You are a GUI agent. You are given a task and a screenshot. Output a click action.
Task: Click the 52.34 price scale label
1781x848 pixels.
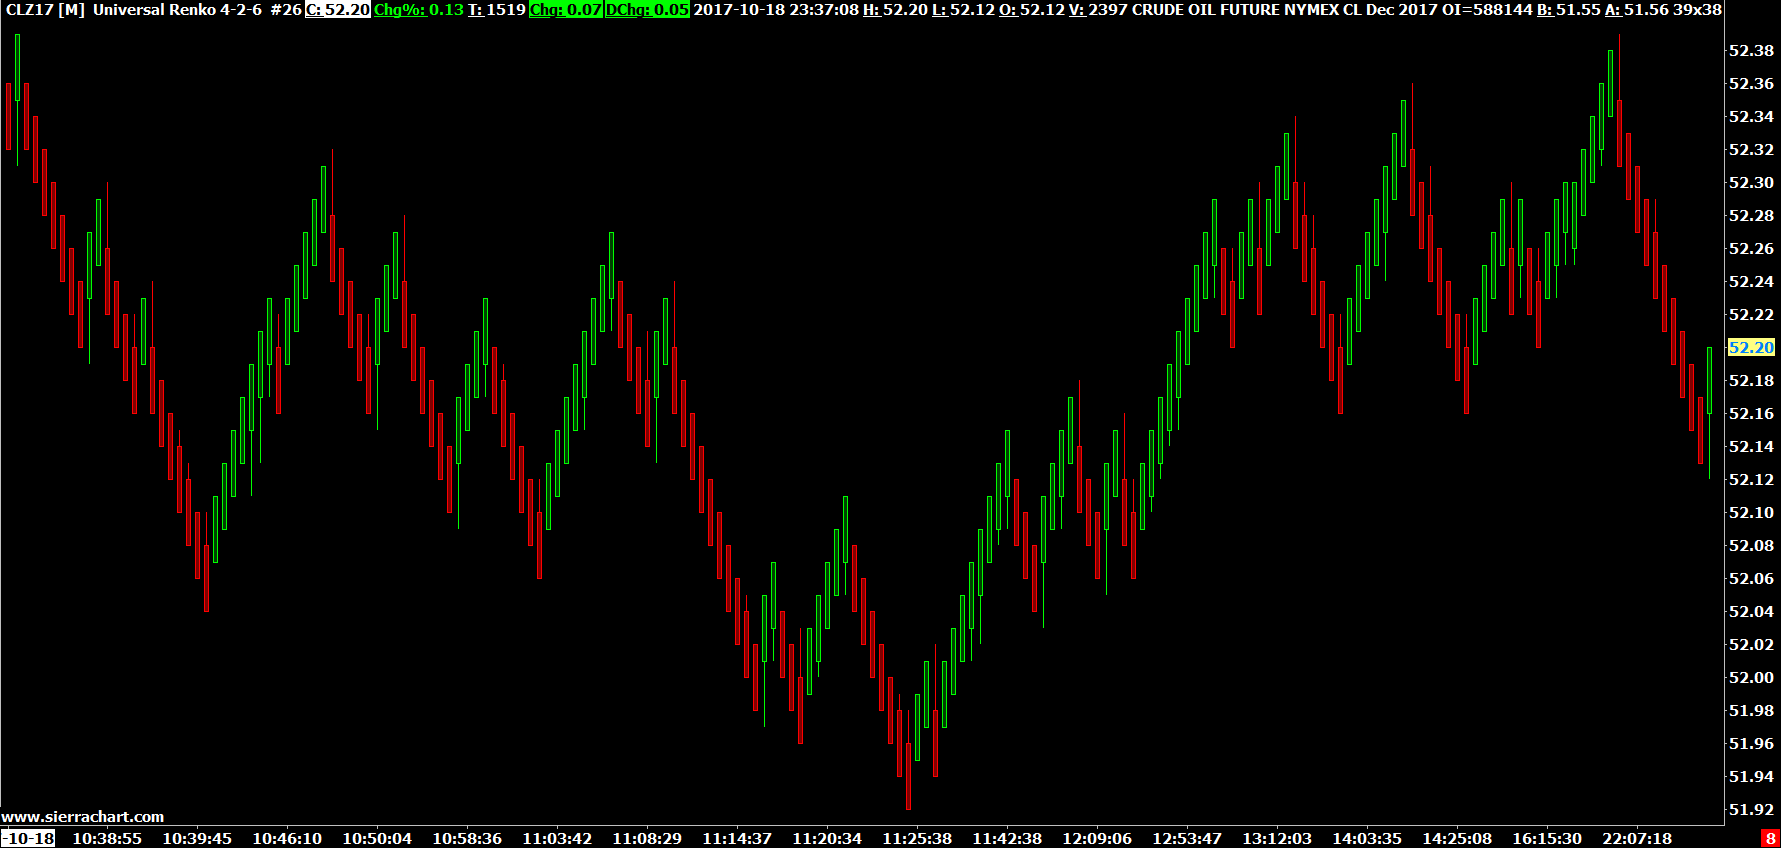[1751, 117]
